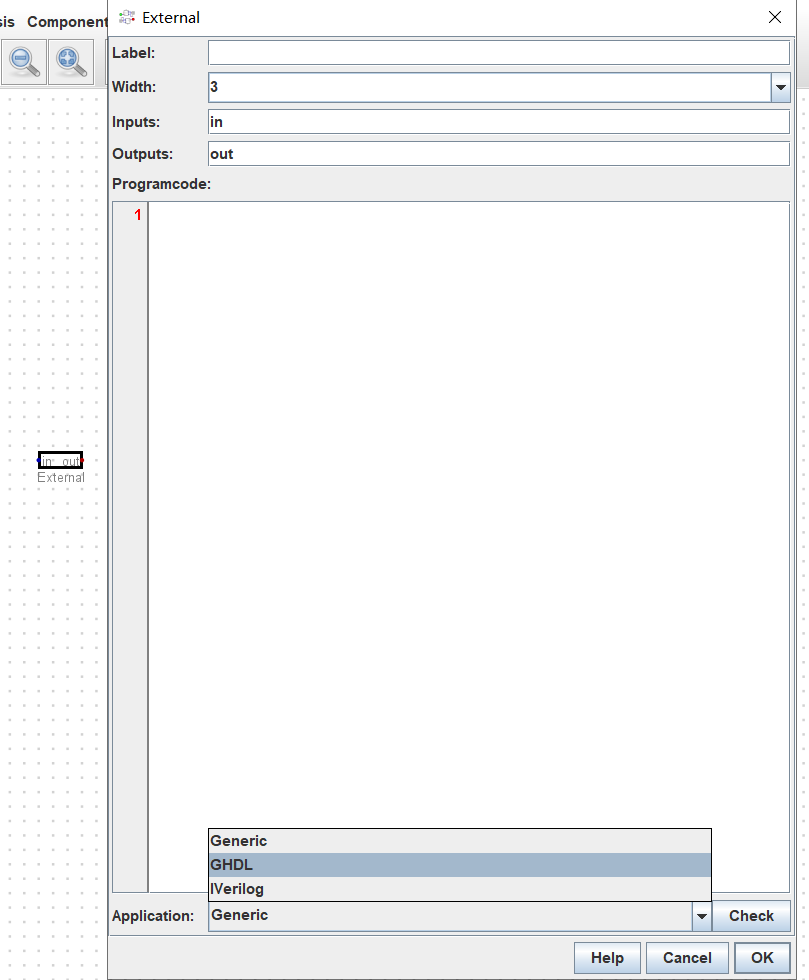Click the Width value field

pyautogui.click(x=490, y=88)
